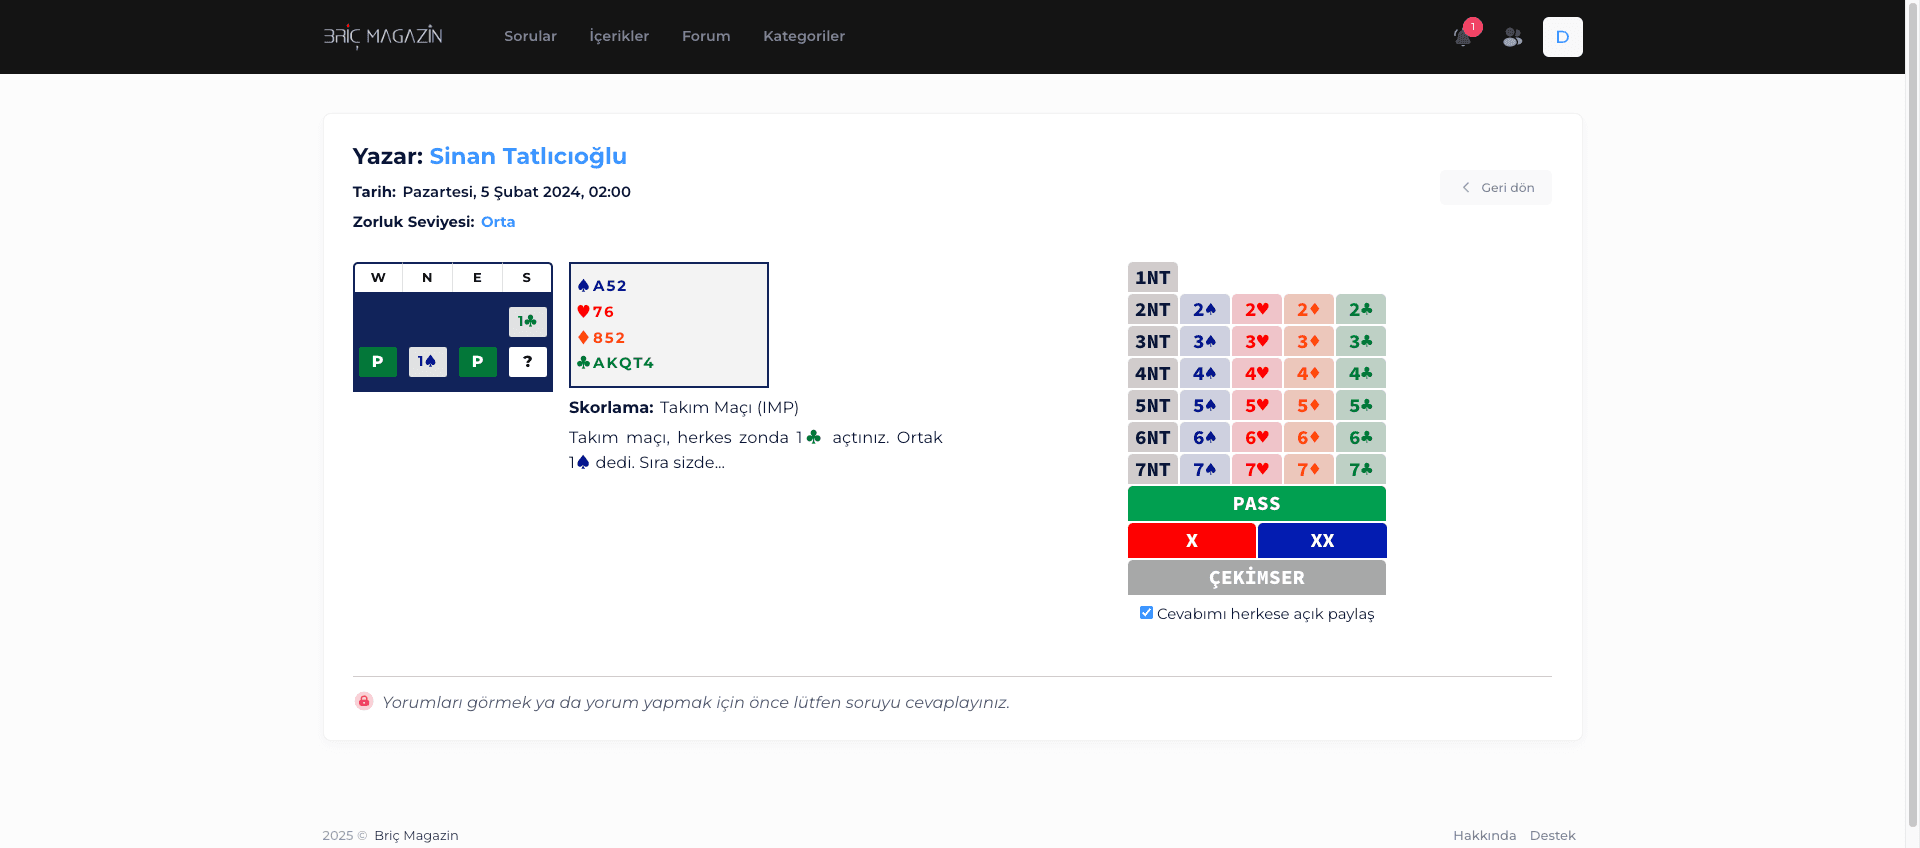Open the Kategoriler menu
This screenshot has width=1920, height=848.
point(804,36)
